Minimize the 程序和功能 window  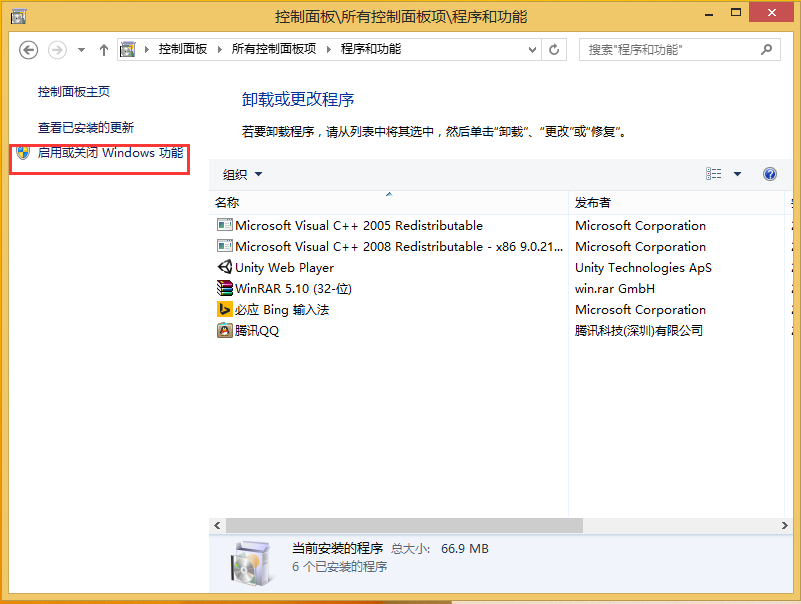click(x=709, y=14)
